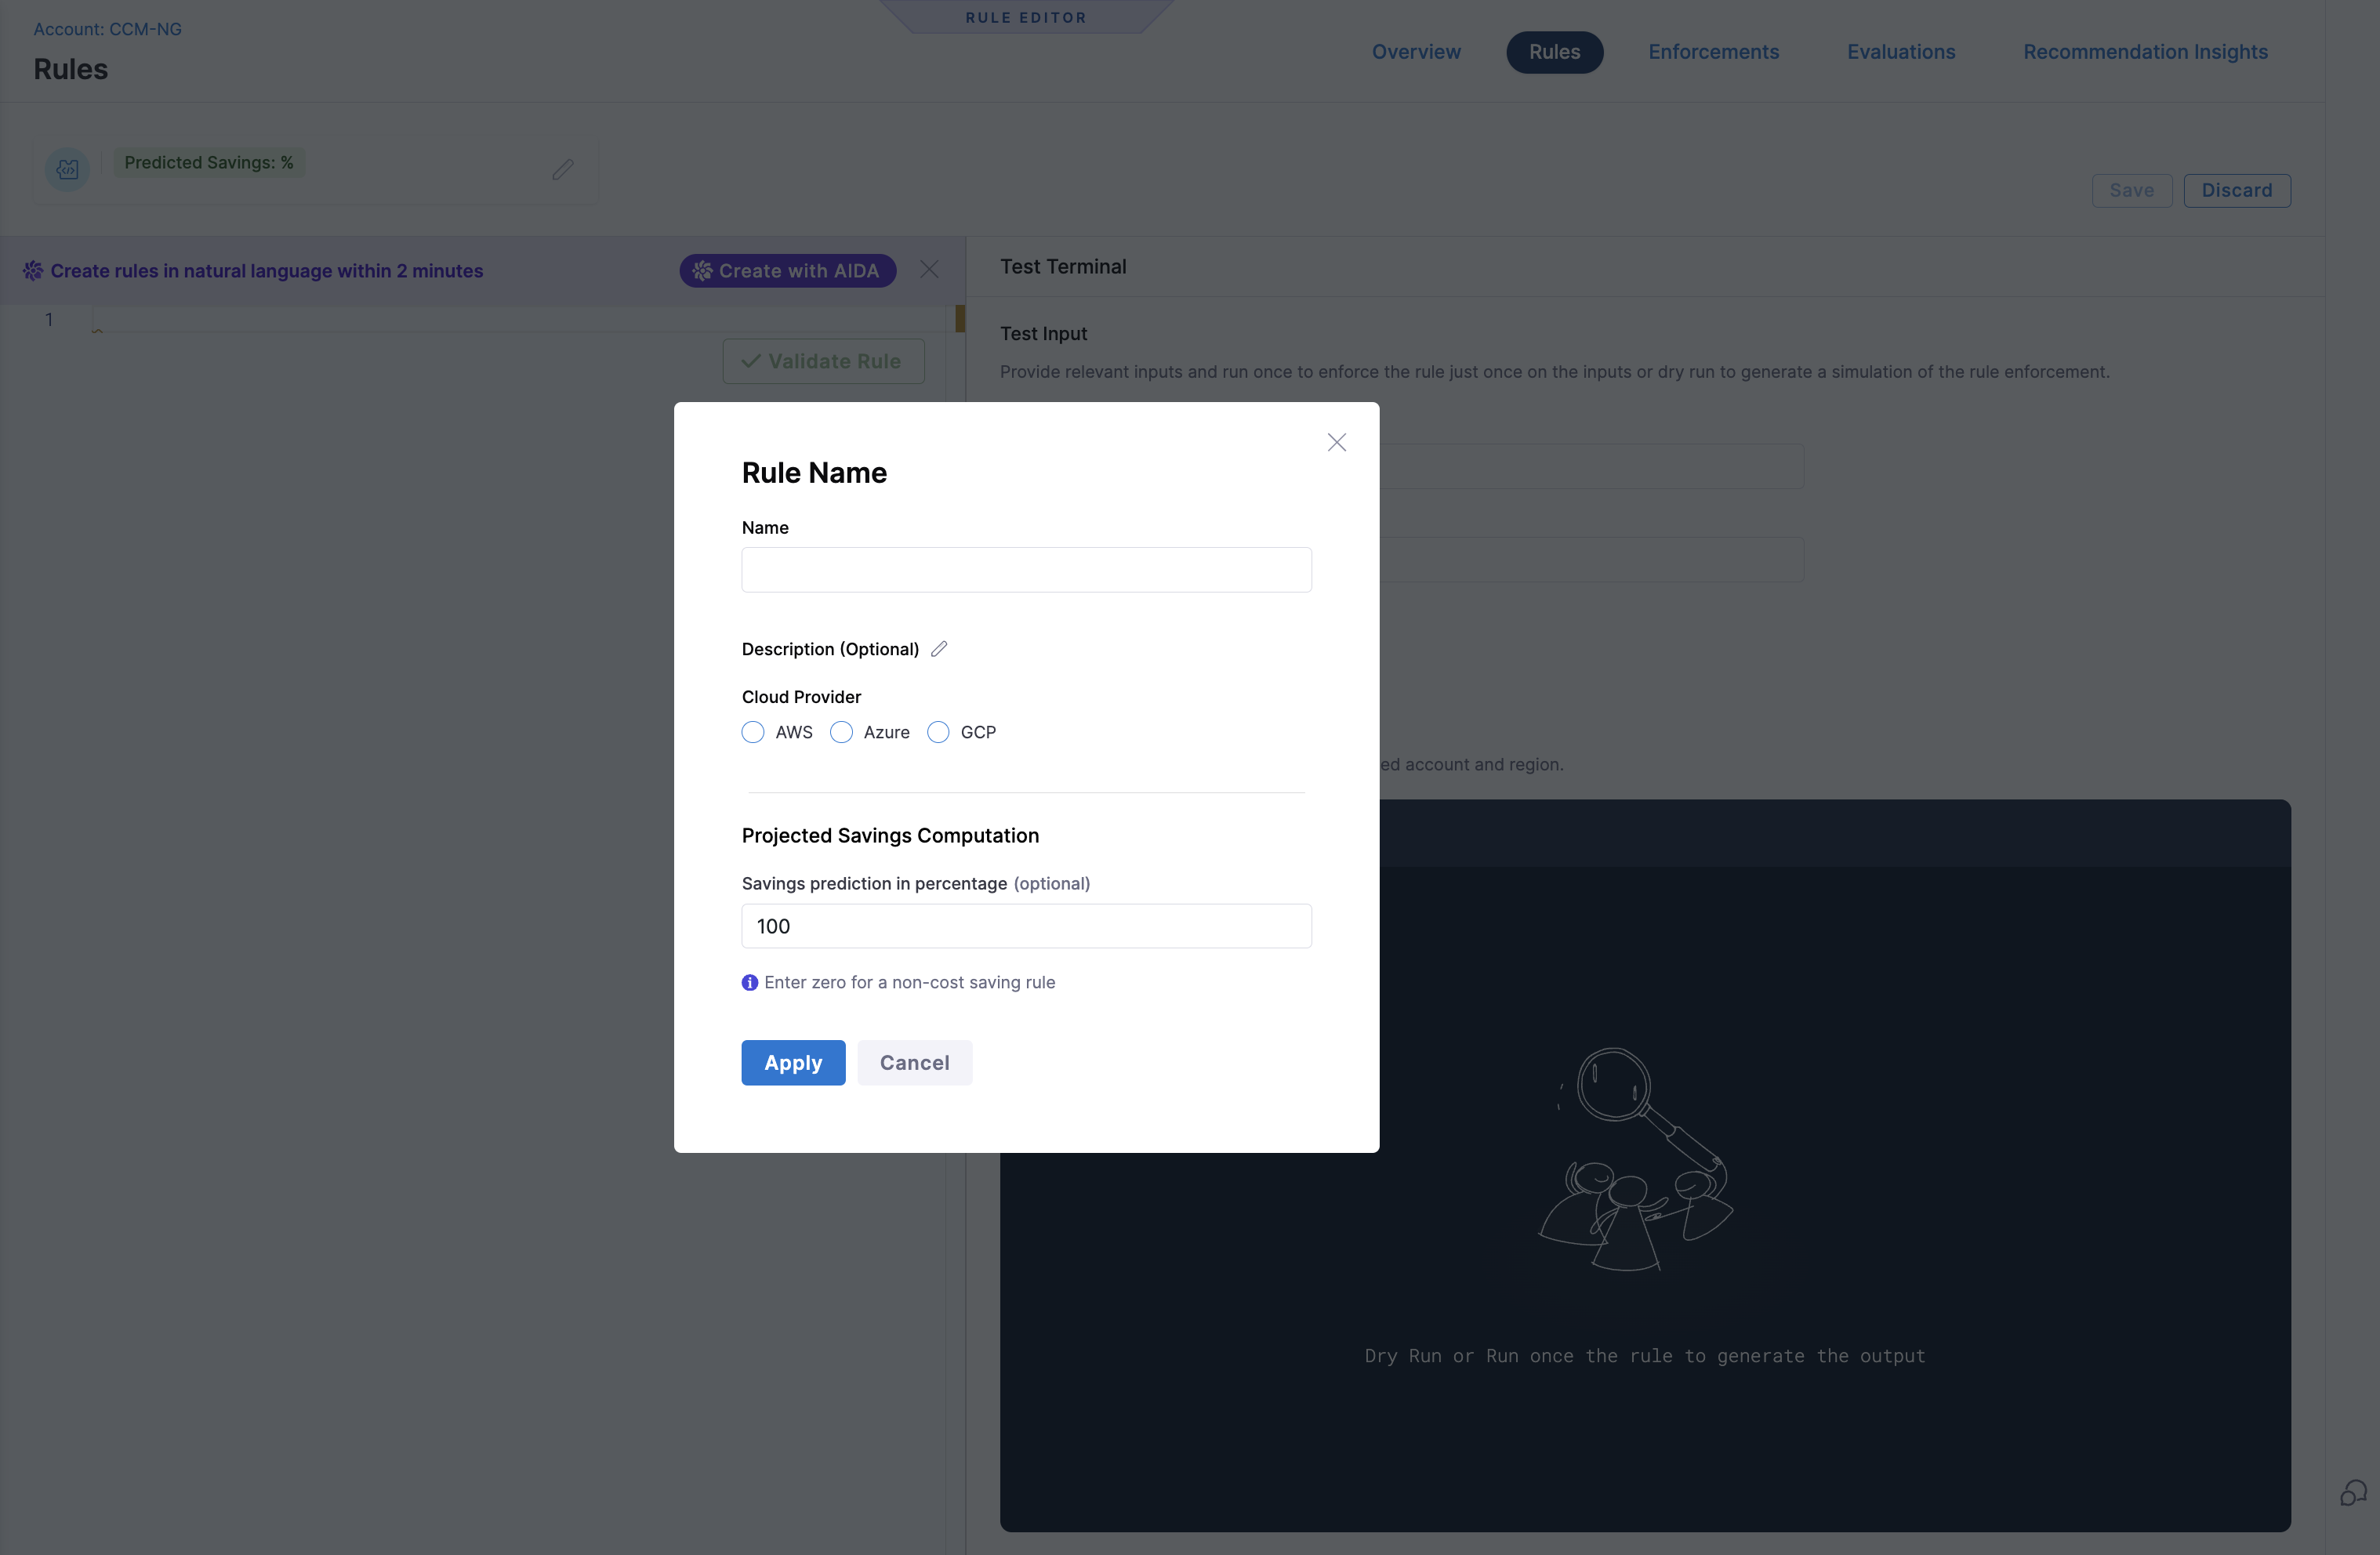The width and height of the screenshot is (2380, 1555).
Task: Open the help chat icon
Action: pyautogui.click(x=2353, y=1493)
